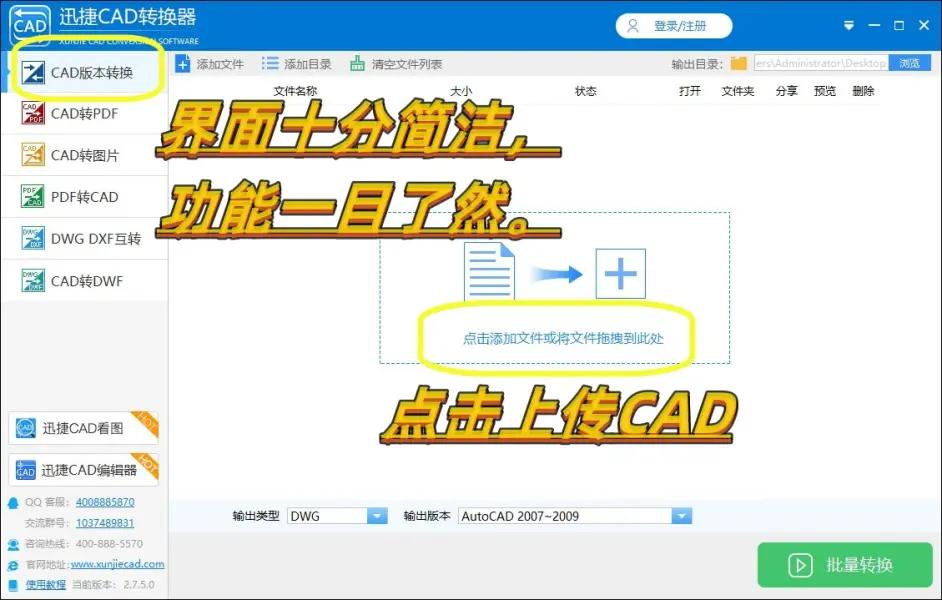
Task: Click the 迅捷CAD转换器 logo icon
Action: tap(30, 25)
